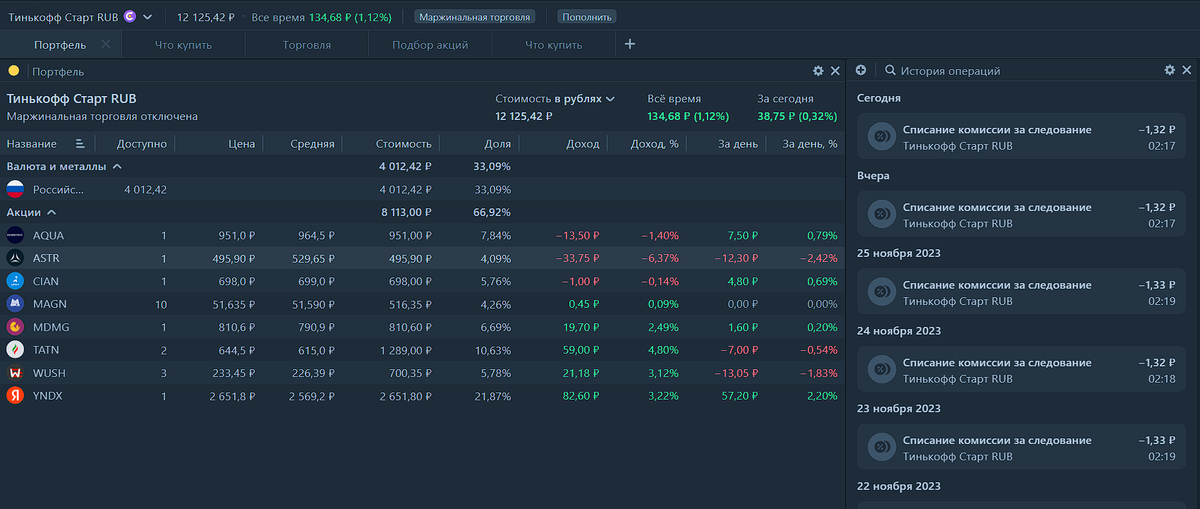This screenshot has width=1200, height=509.
Task: Sort by the Доступно column header
Action: pyautogui.click(x=141, y=144)
